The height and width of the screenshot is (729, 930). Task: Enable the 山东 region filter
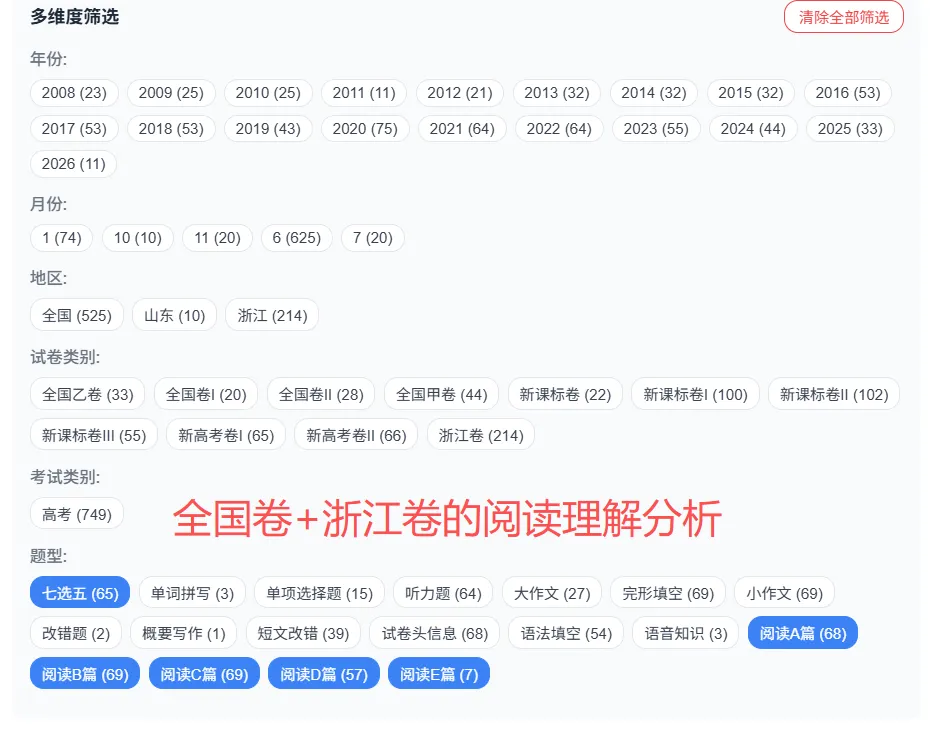(x=174, y=315)
